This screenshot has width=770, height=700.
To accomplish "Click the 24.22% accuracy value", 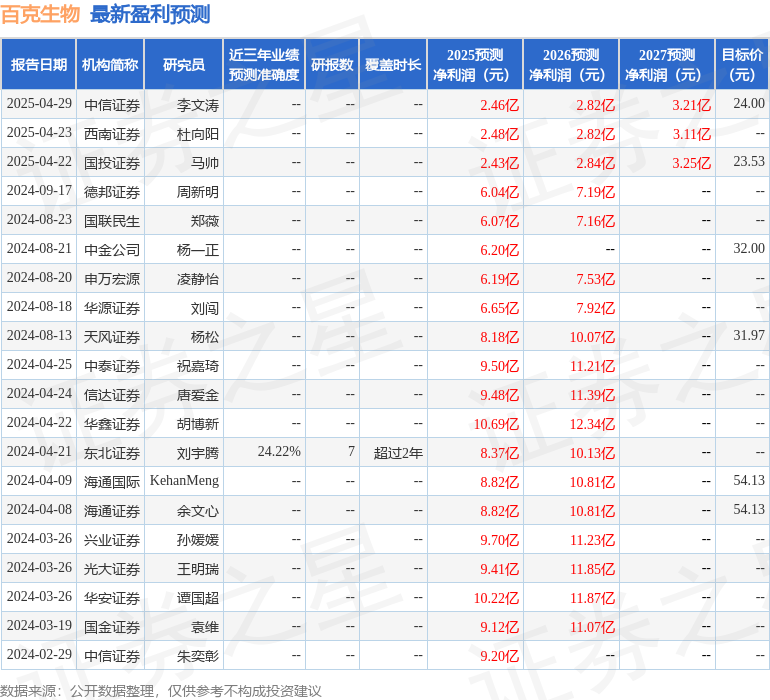I will 279,451.
